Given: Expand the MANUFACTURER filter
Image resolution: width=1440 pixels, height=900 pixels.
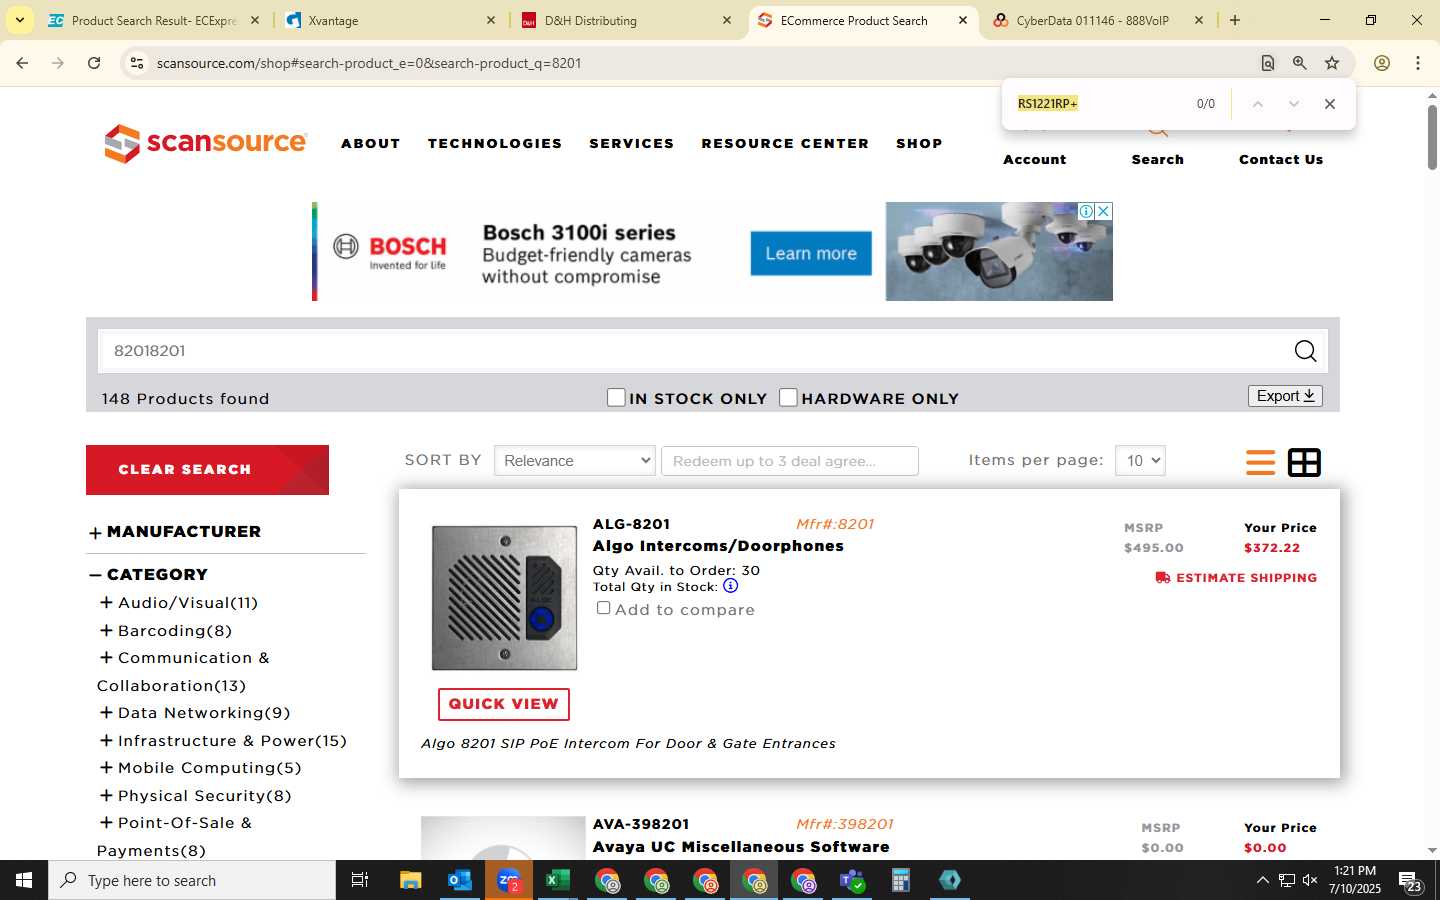Looking at the screenshot, I should (95, 533).
